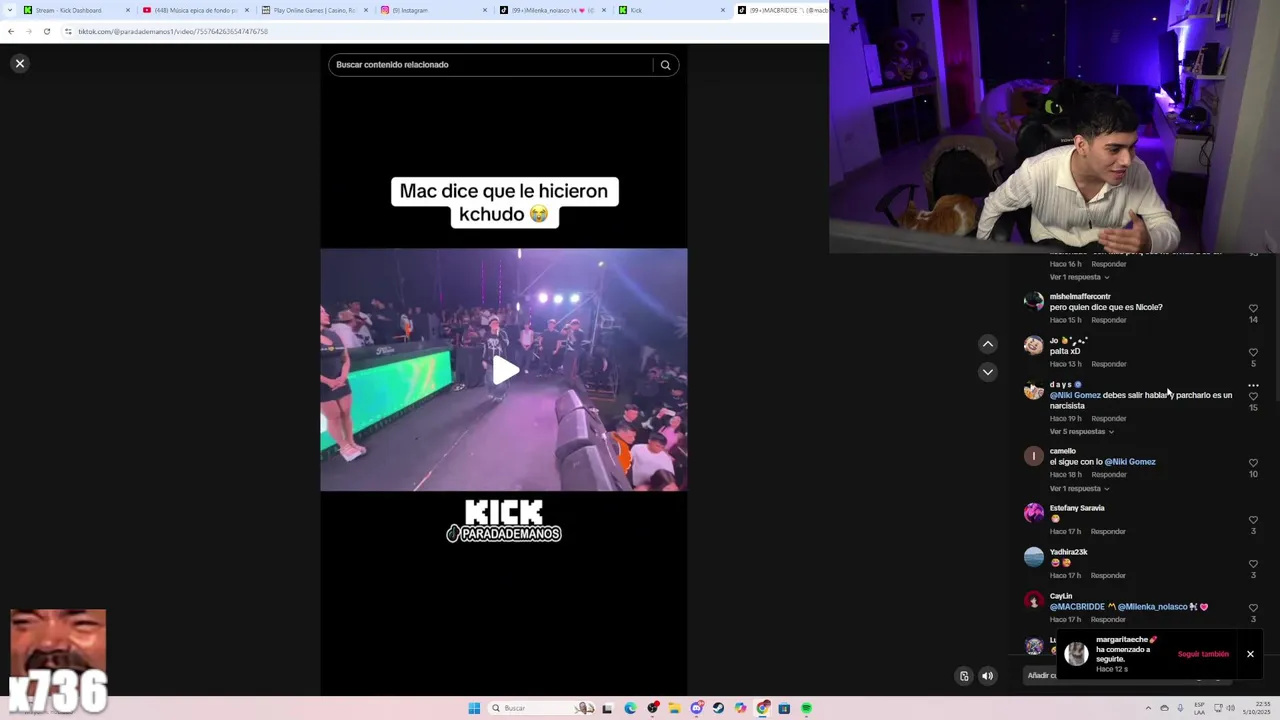This screenshot has height=720, width=1280.
Task: Click the search magnifier icon
Action: point(665,65)
